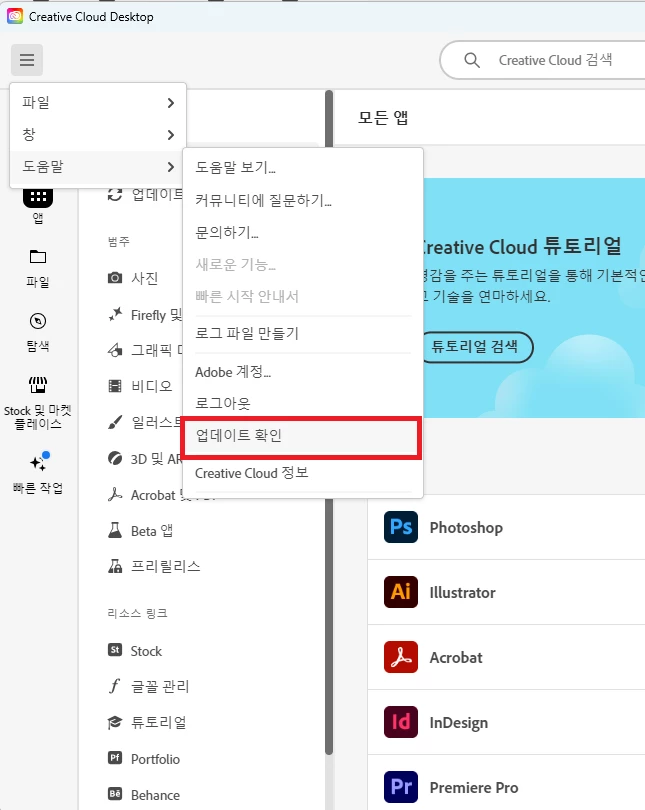Select 로그 파일 만들기 menu entry
Viewport: 645px width, 810px height.
click(x=303, y=334)
